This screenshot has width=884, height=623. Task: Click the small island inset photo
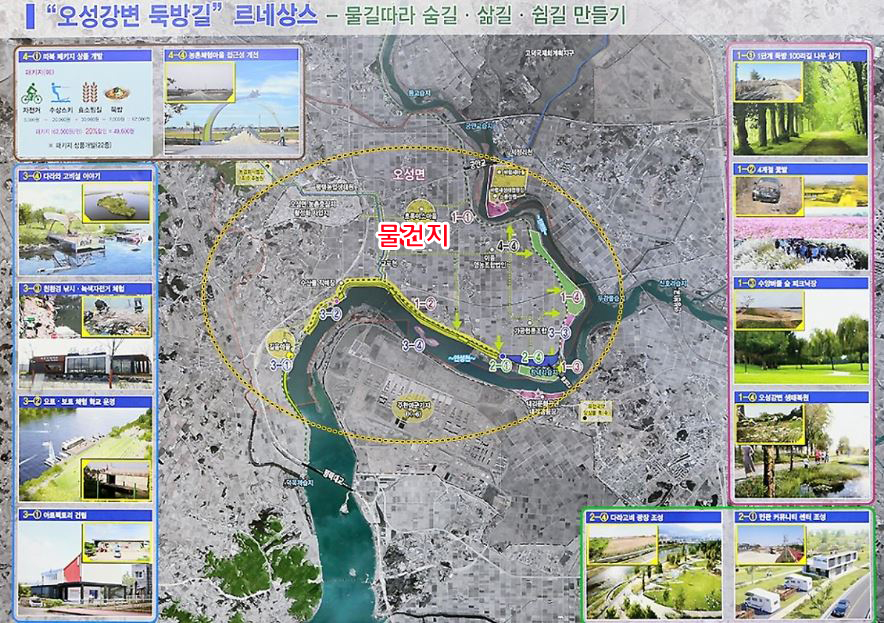click(117, 204)
